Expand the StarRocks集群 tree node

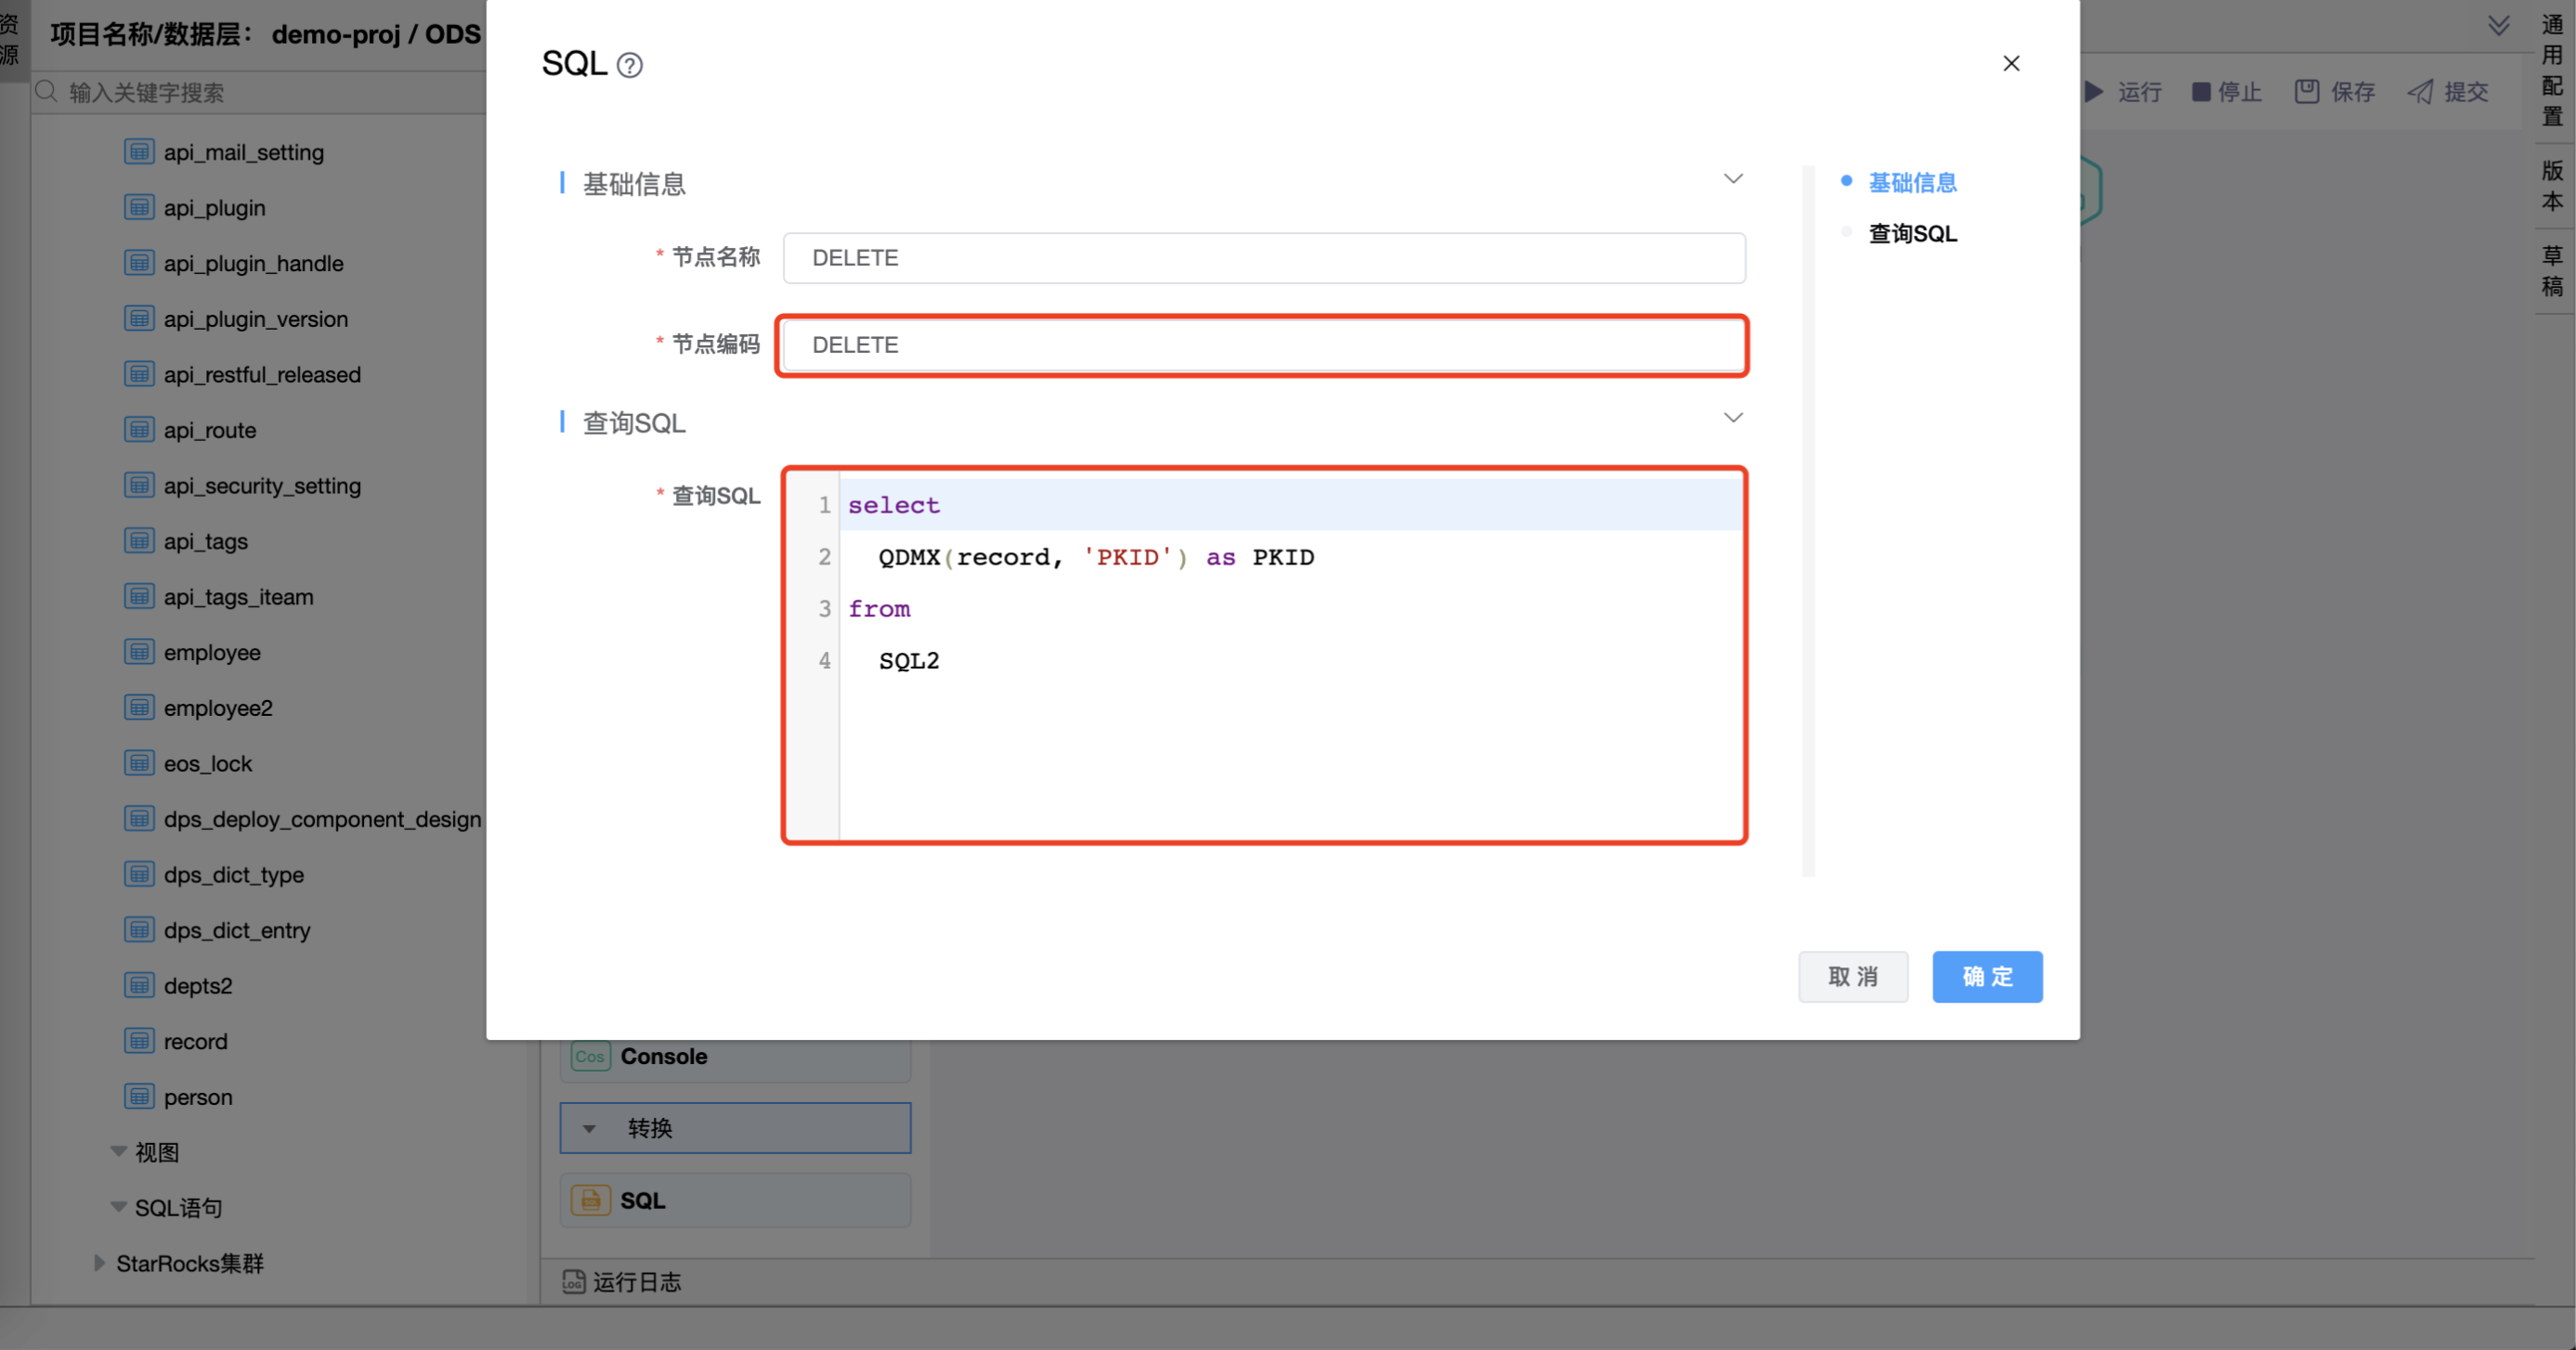click(x=99, y=1263)
